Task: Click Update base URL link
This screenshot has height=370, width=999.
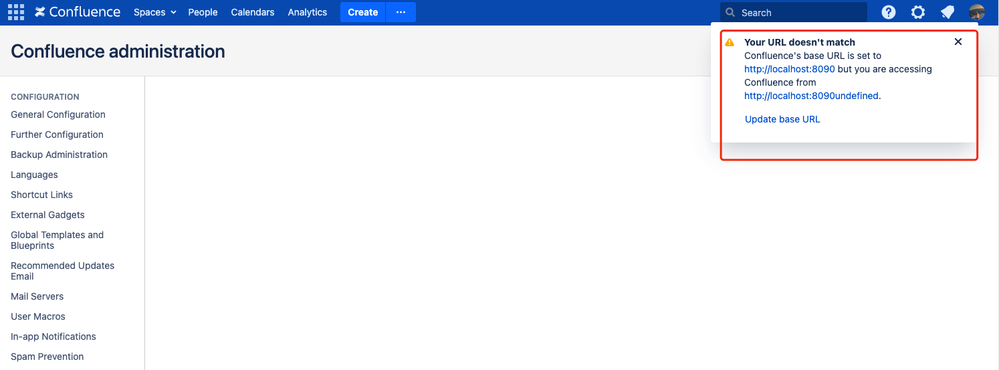Action: click(782, 119)
